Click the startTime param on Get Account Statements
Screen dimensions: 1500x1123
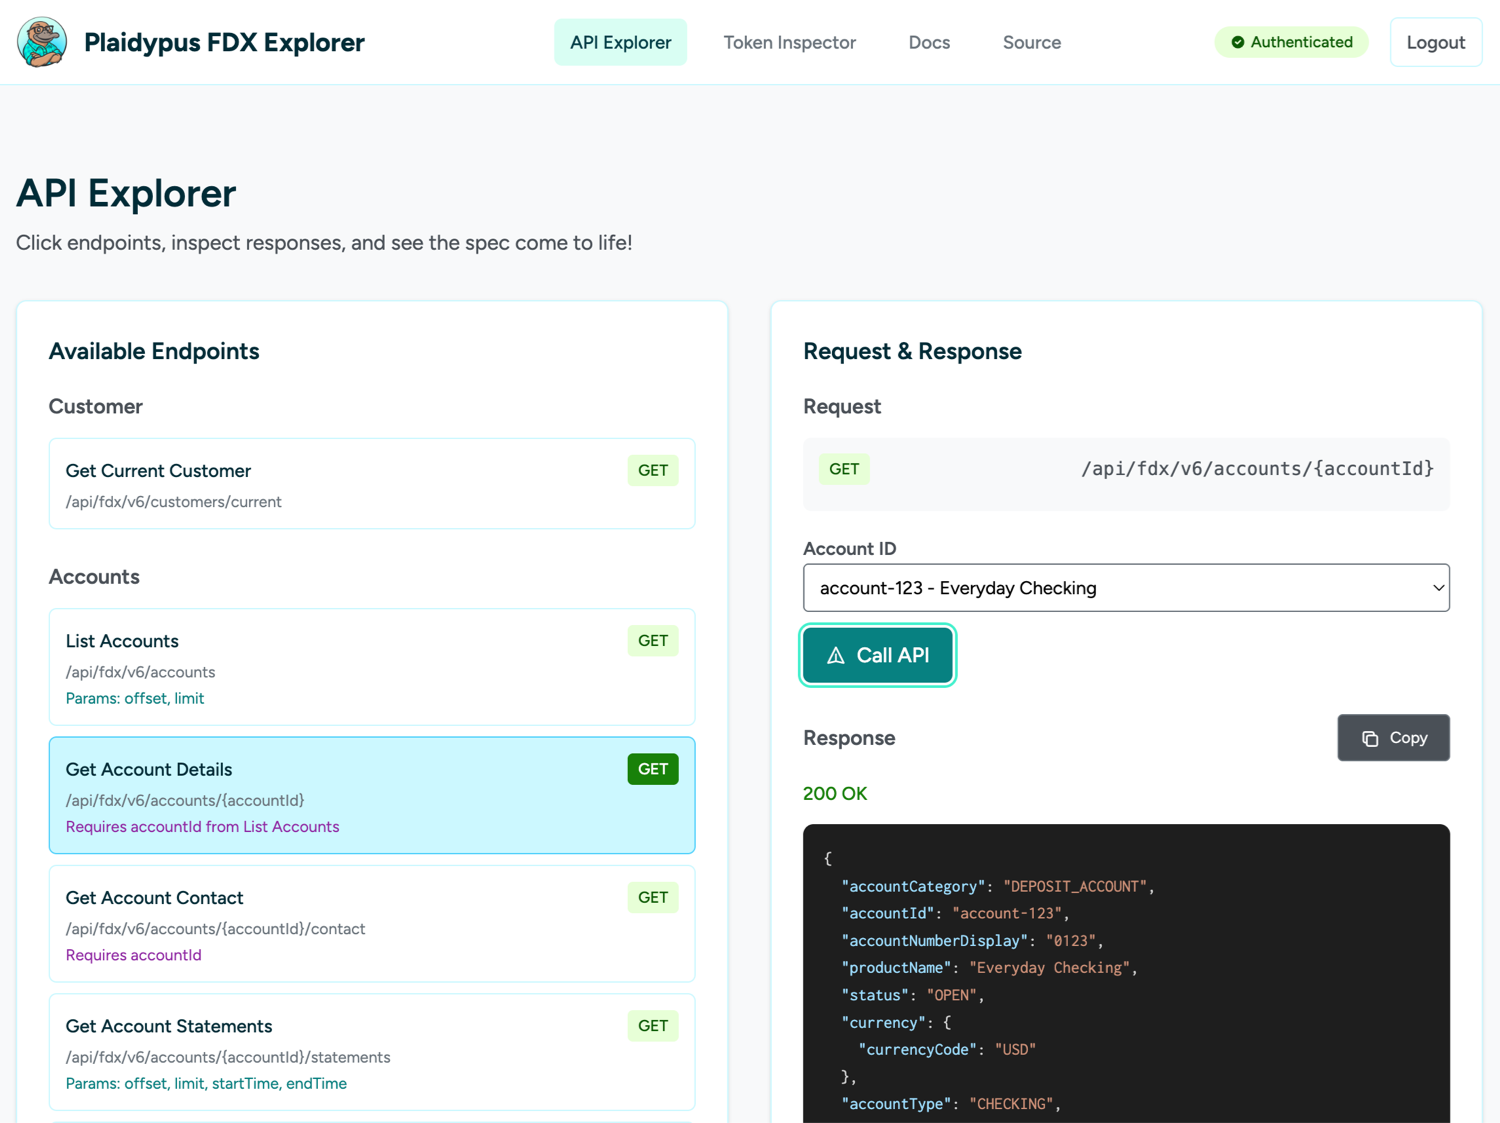coord(244,1083)
